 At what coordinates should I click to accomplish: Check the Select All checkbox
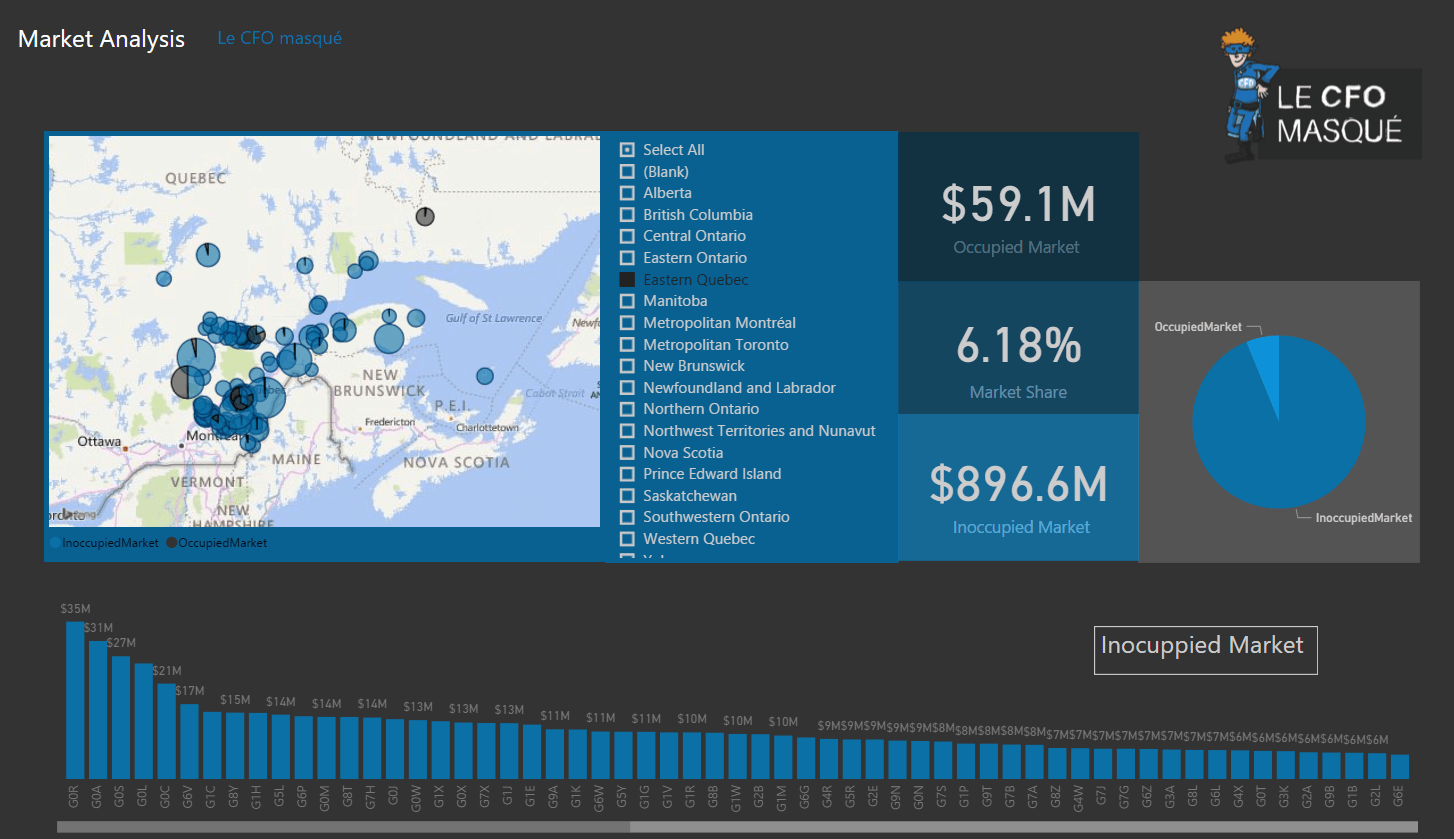(x=627, y=150)
